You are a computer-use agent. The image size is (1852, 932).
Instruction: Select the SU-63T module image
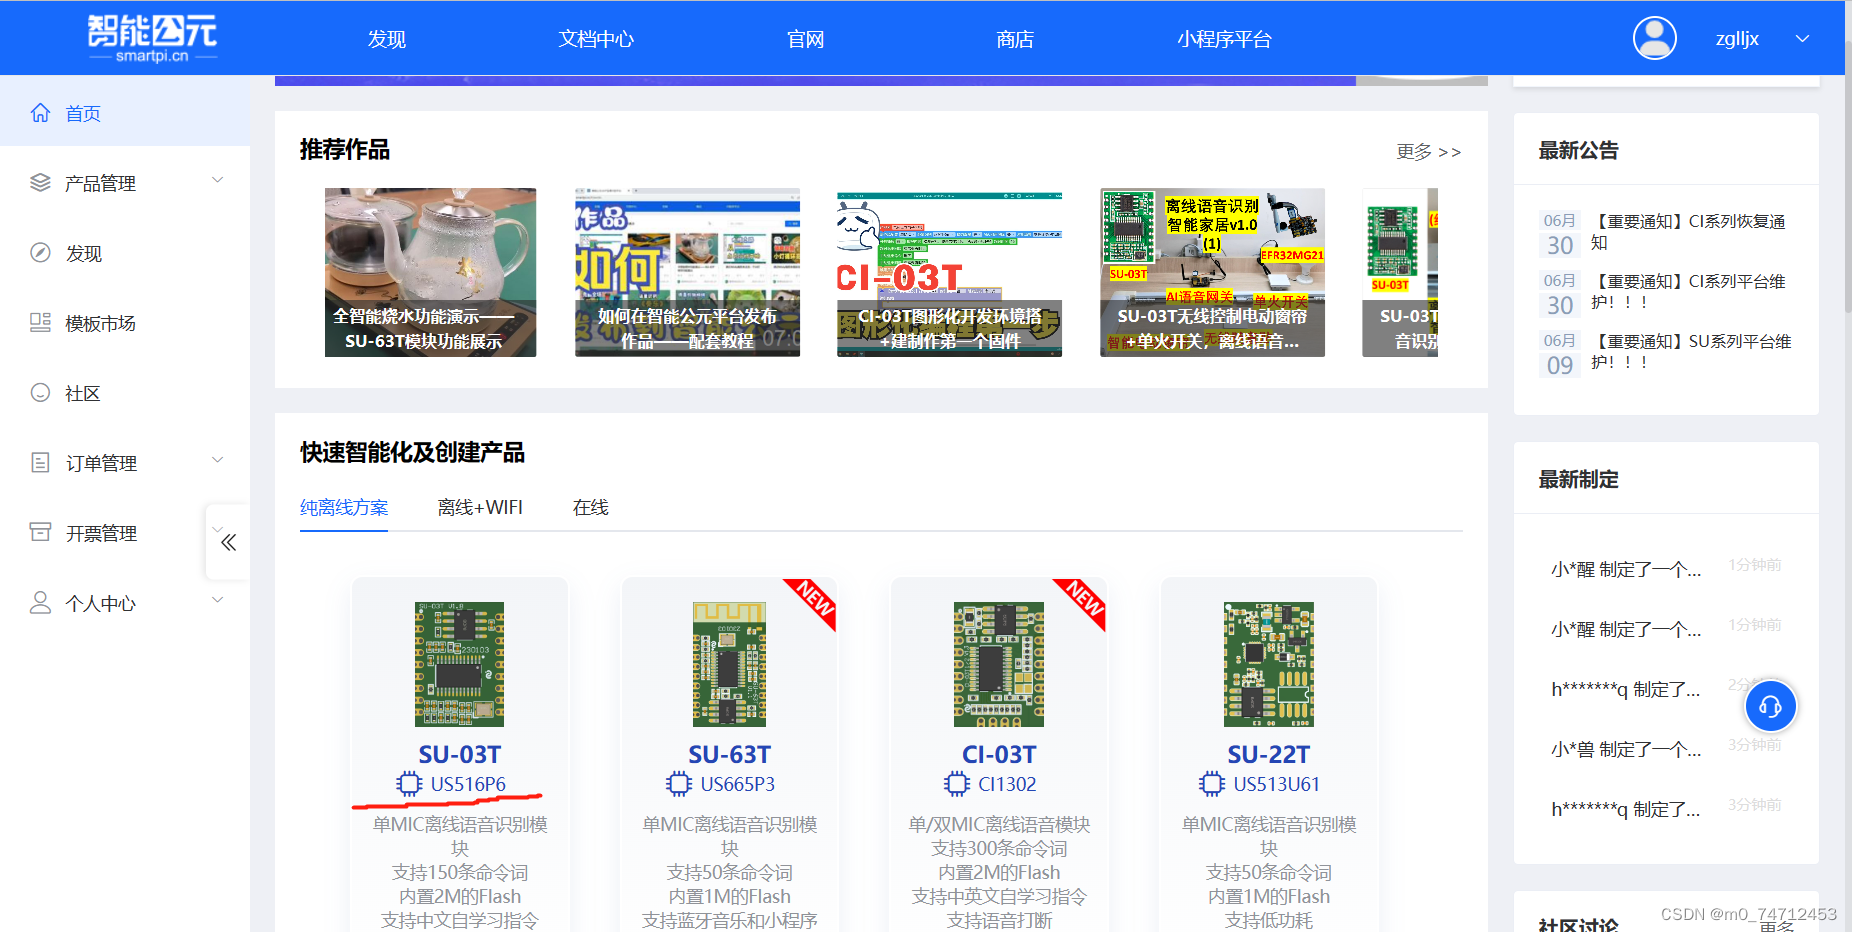[729, 664]
